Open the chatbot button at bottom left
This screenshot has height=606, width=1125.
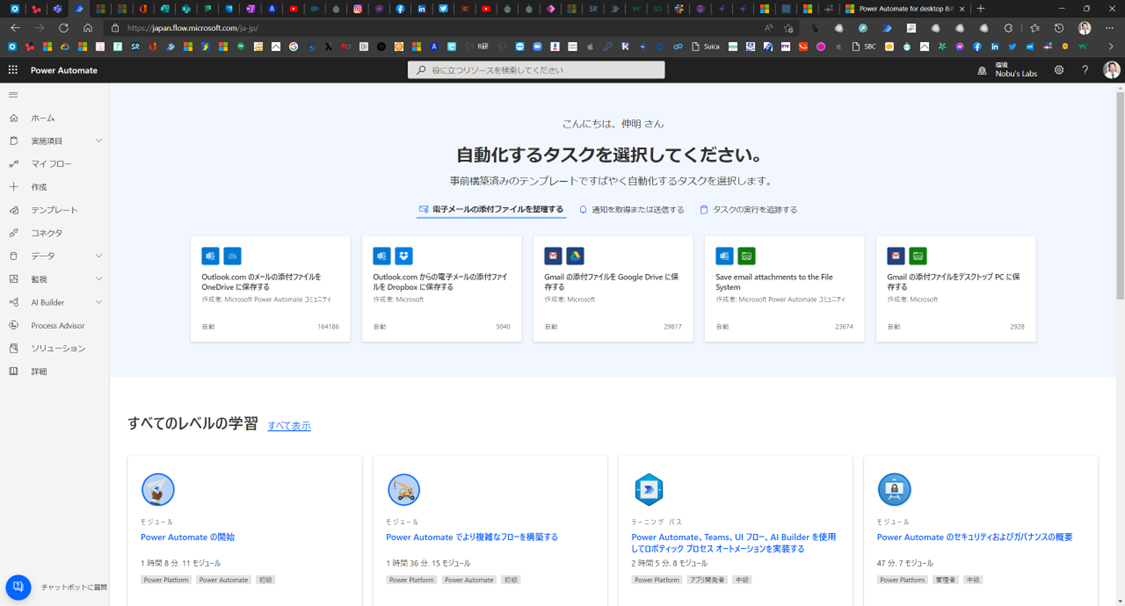tap(19, 587)
